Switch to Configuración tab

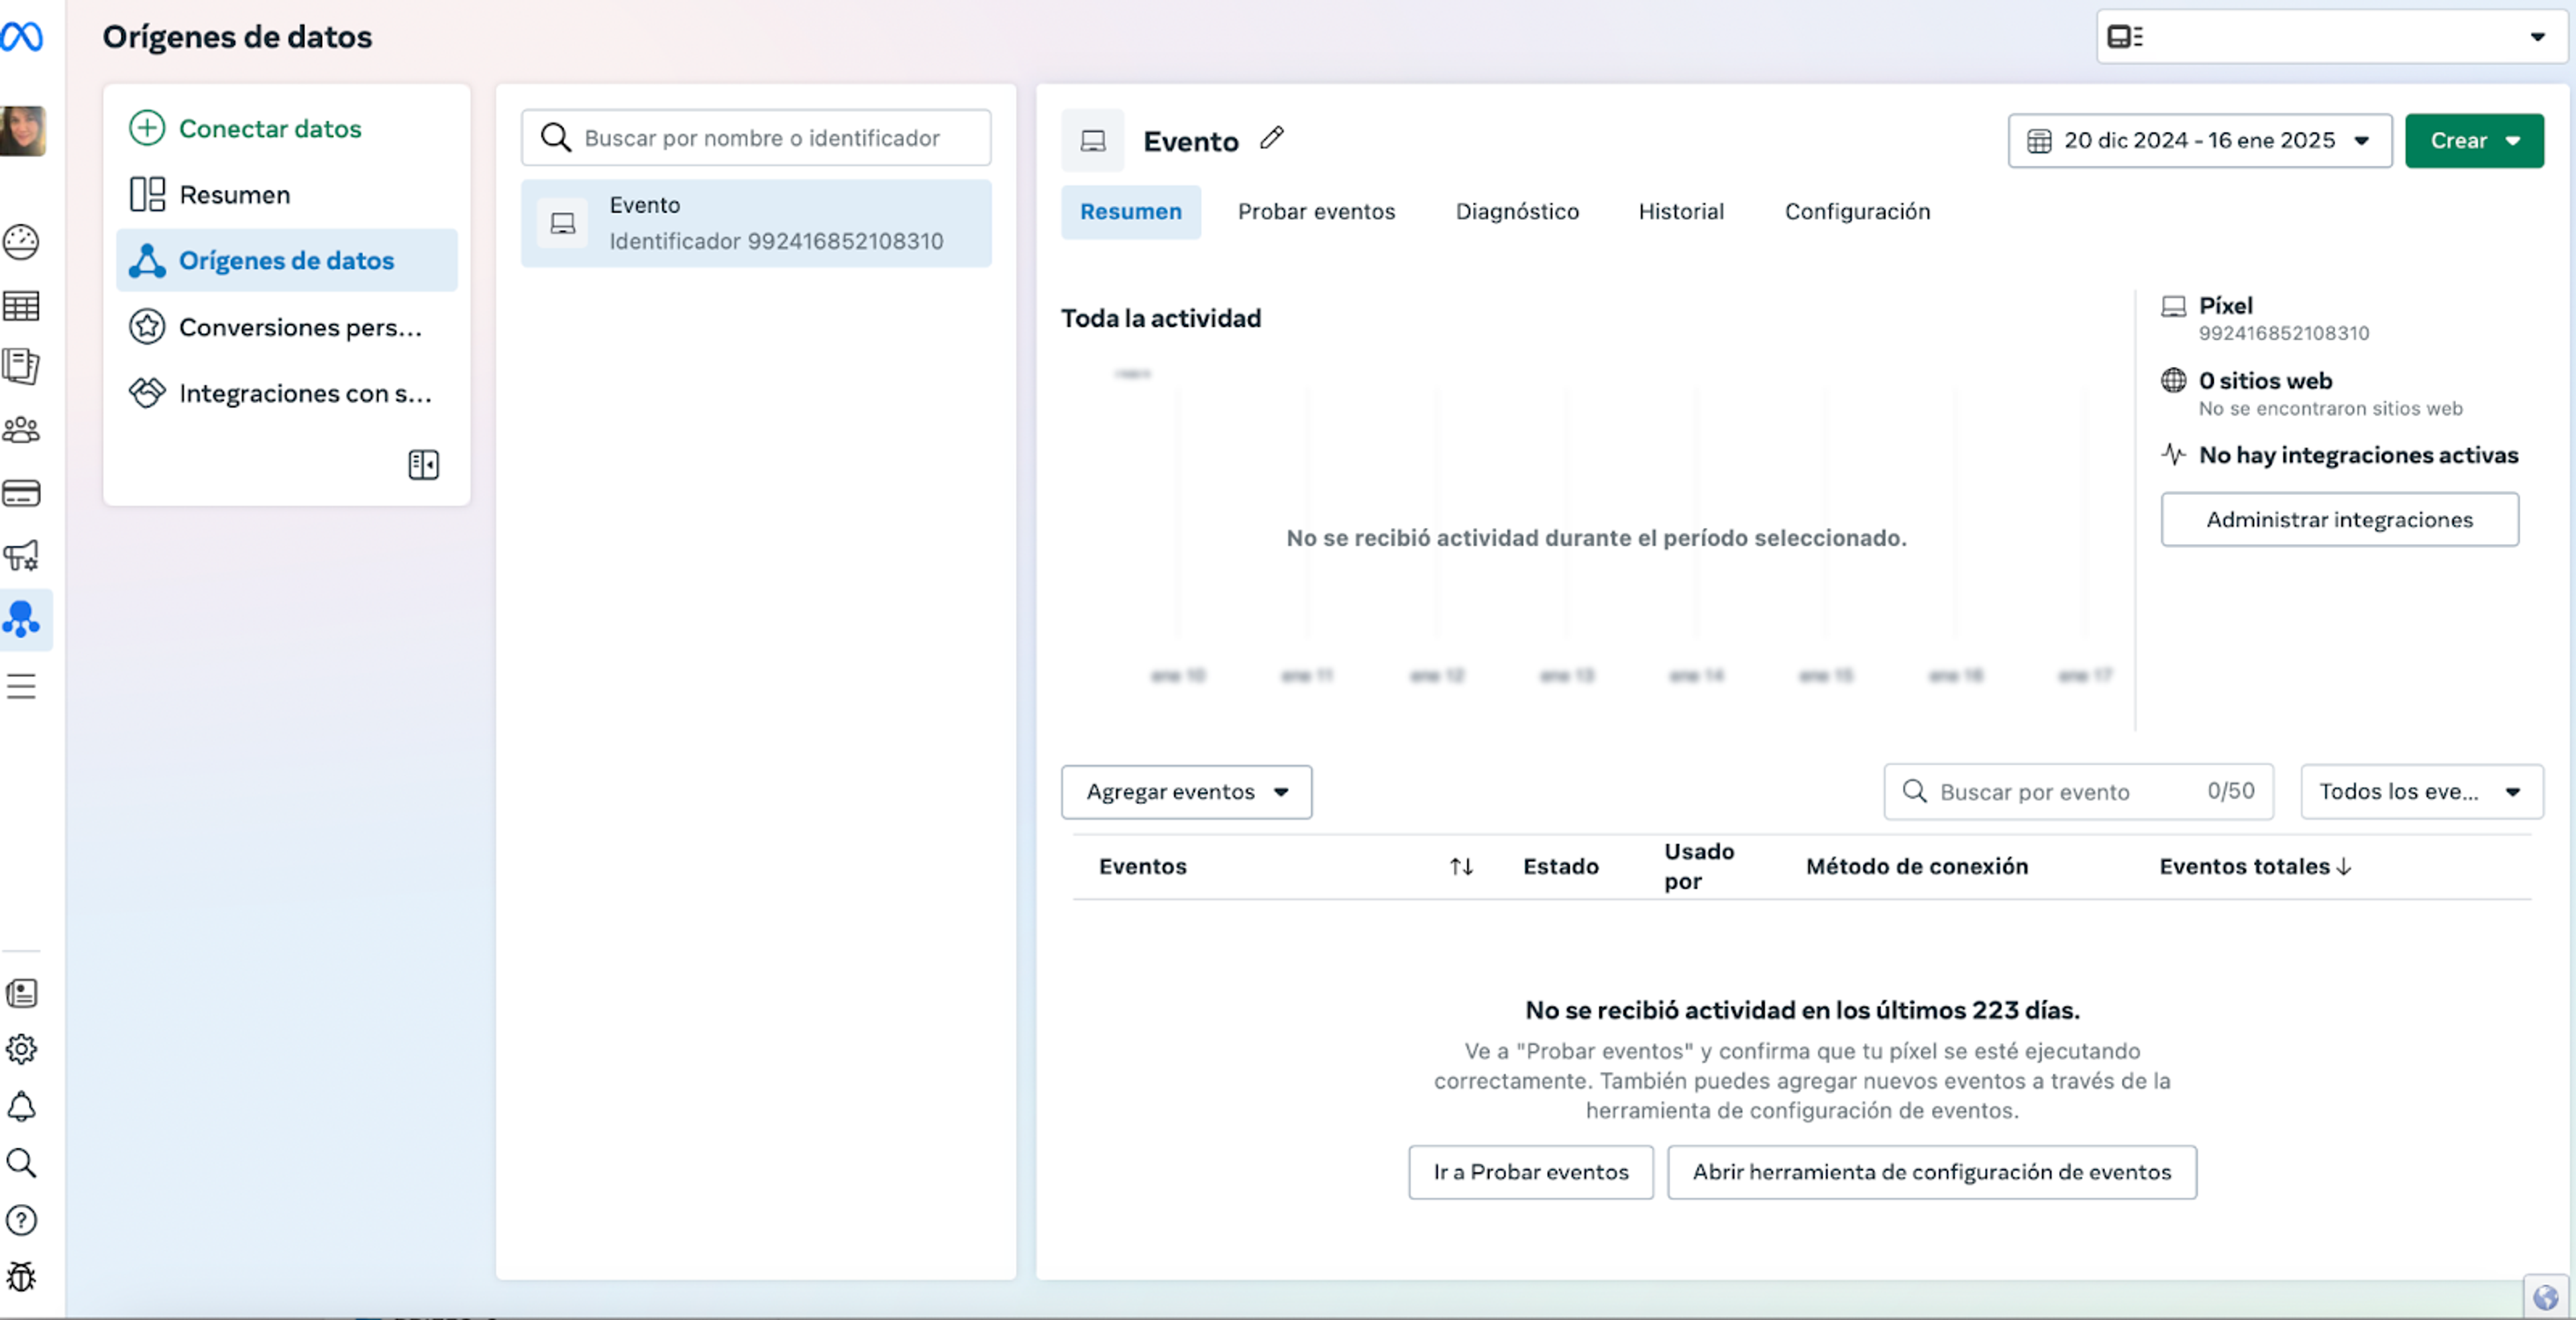pos(1857,212)
